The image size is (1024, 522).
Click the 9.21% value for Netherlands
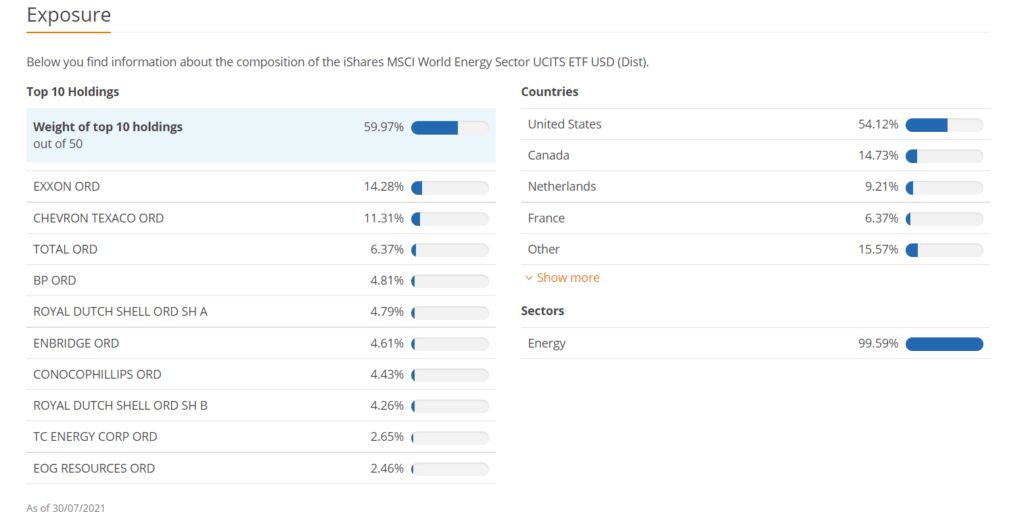tap(882, 187)
